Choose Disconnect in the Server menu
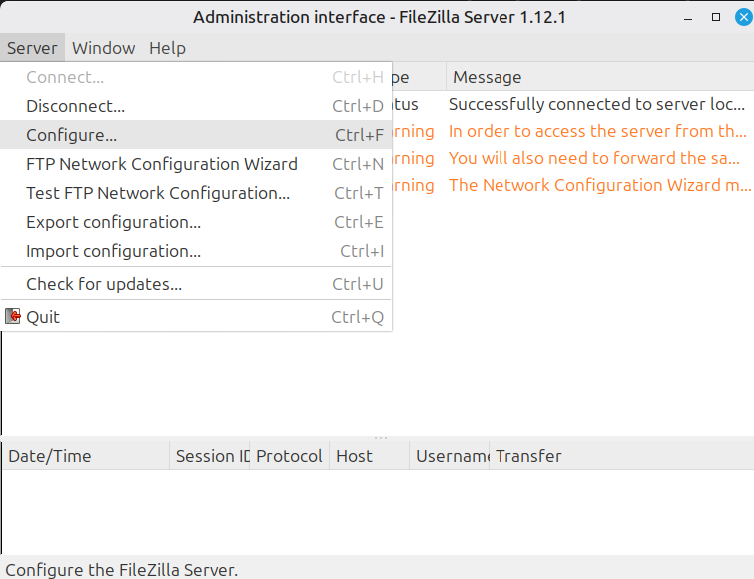Viewport: 754px width, 579px height. 75,106
